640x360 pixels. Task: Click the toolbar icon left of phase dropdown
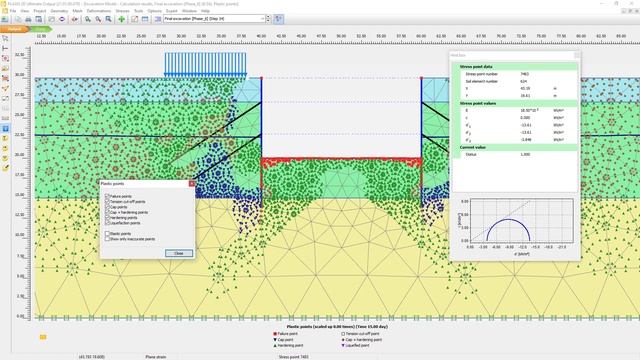[x=158, y=19]
